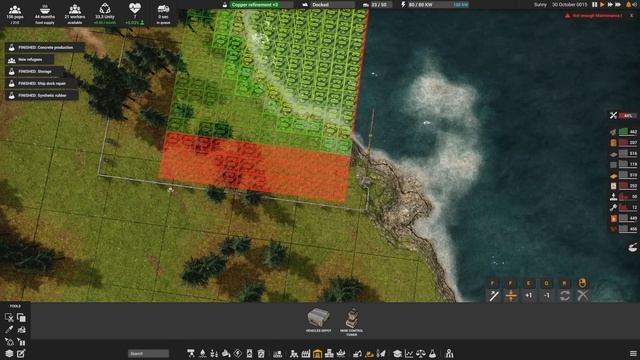Click the crossed-tools cancel button
Screen dimensions: 640x360
click(583, 296)
